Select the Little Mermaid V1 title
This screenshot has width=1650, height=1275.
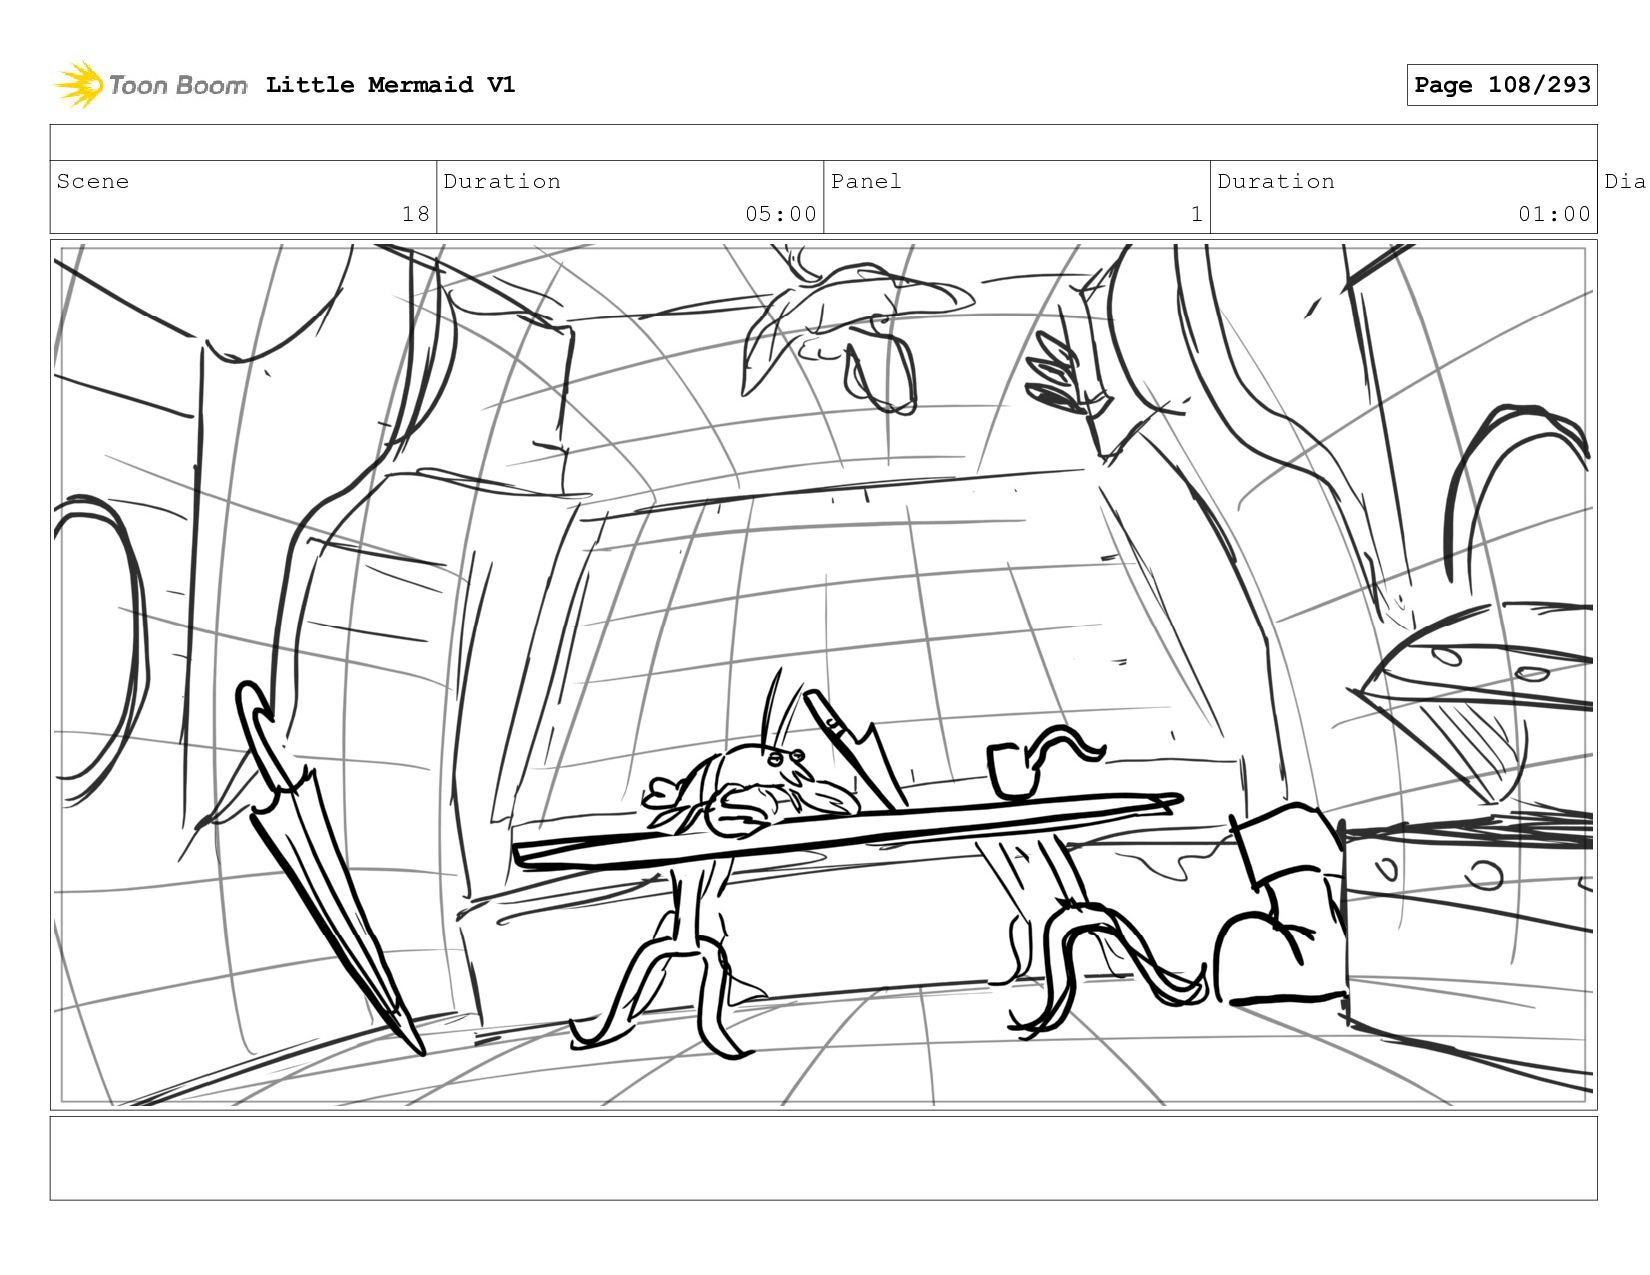(390, 85)
